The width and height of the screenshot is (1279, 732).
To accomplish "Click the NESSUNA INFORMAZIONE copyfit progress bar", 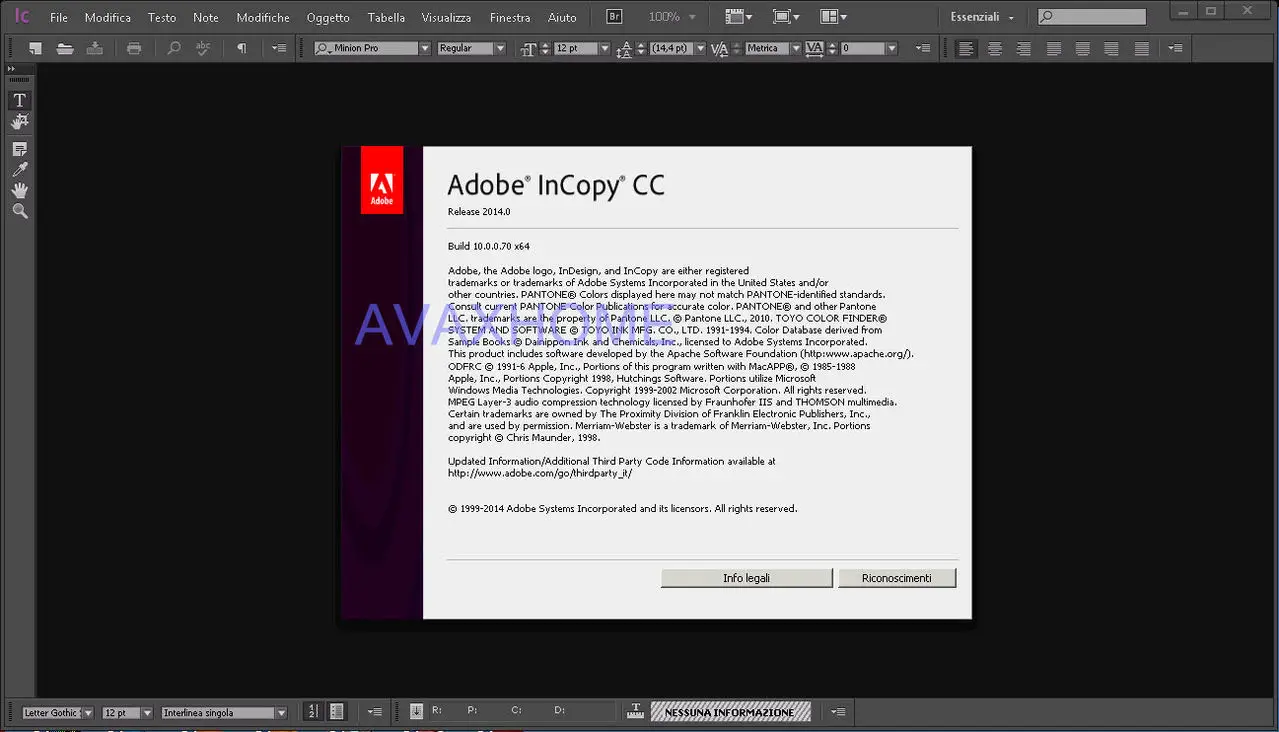I will 730,712.
